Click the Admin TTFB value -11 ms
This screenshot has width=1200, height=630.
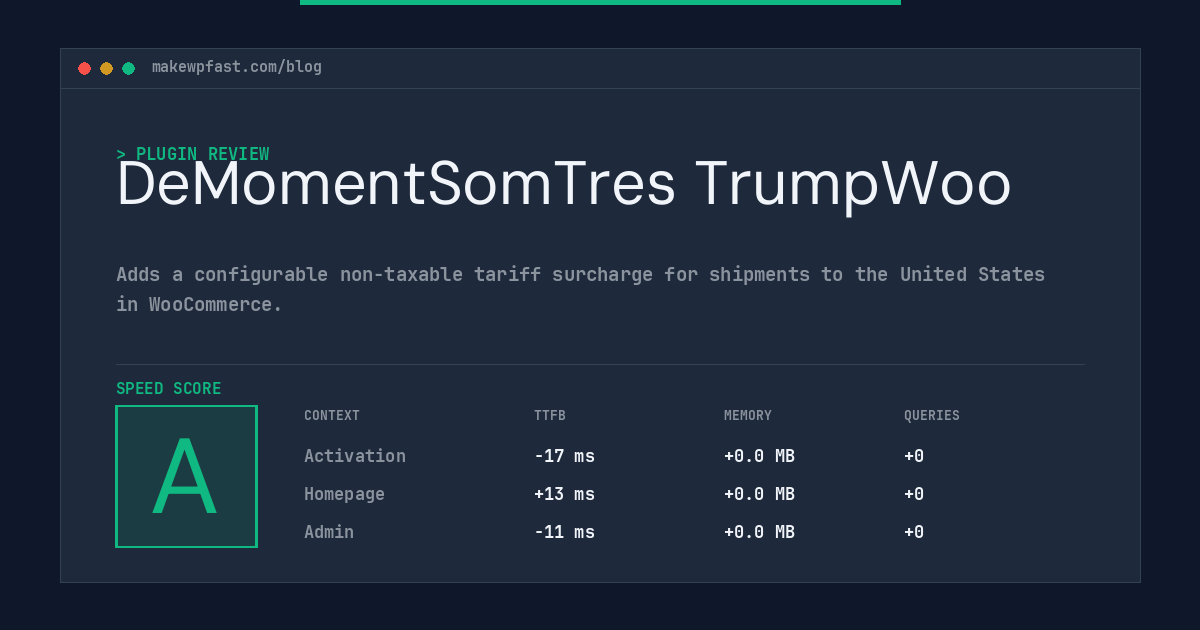click(x=564, y=532)
